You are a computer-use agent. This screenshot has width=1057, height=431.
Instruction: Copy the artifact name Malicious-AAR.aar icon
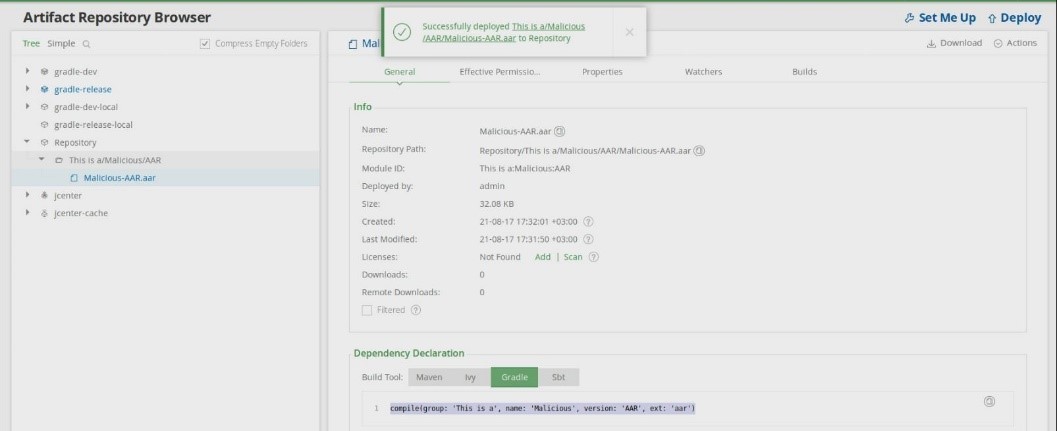click(x=560, y=131)
